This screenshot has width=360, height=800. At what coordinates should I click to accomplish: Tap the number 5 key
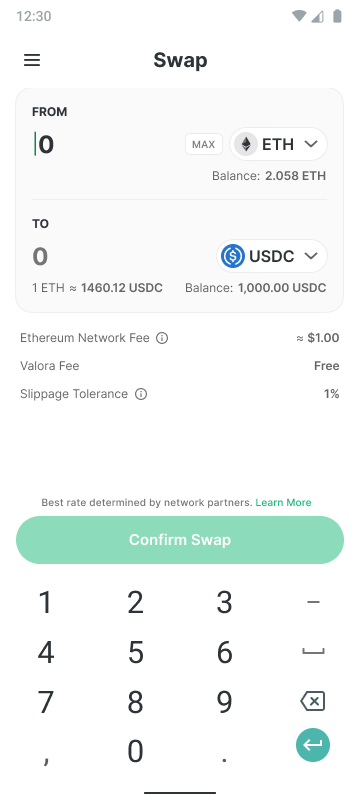(x=135, y=652)
